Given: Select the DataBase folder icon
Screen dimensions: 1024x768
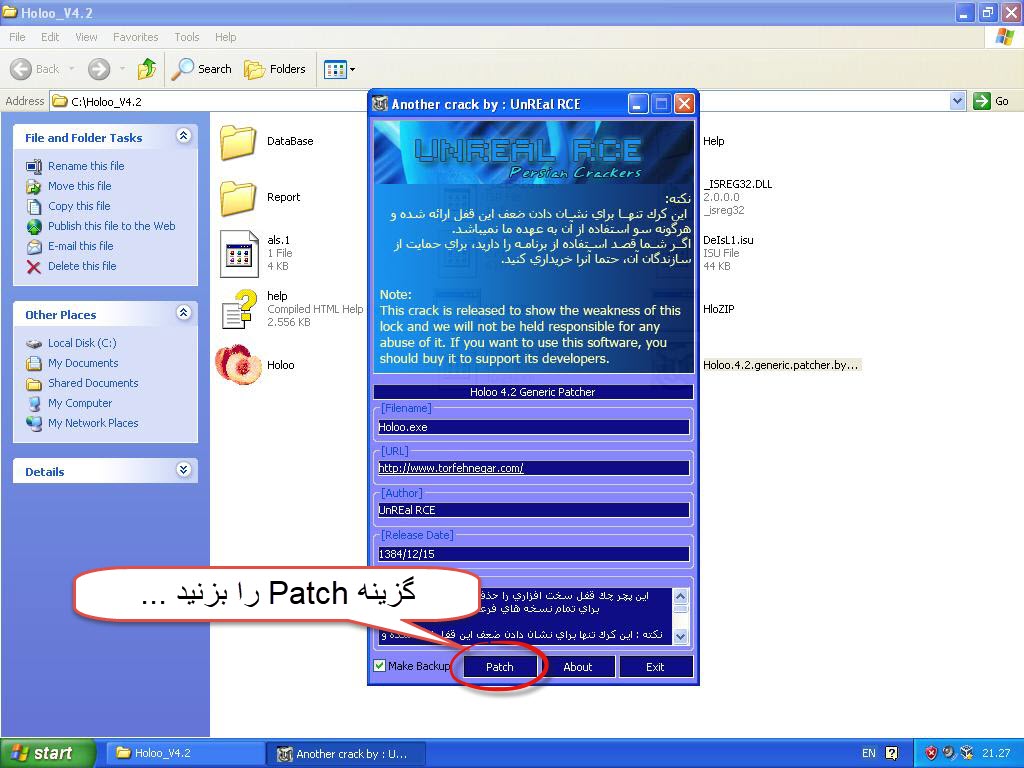Looking at the screenshot, I should tap(238, 142).
